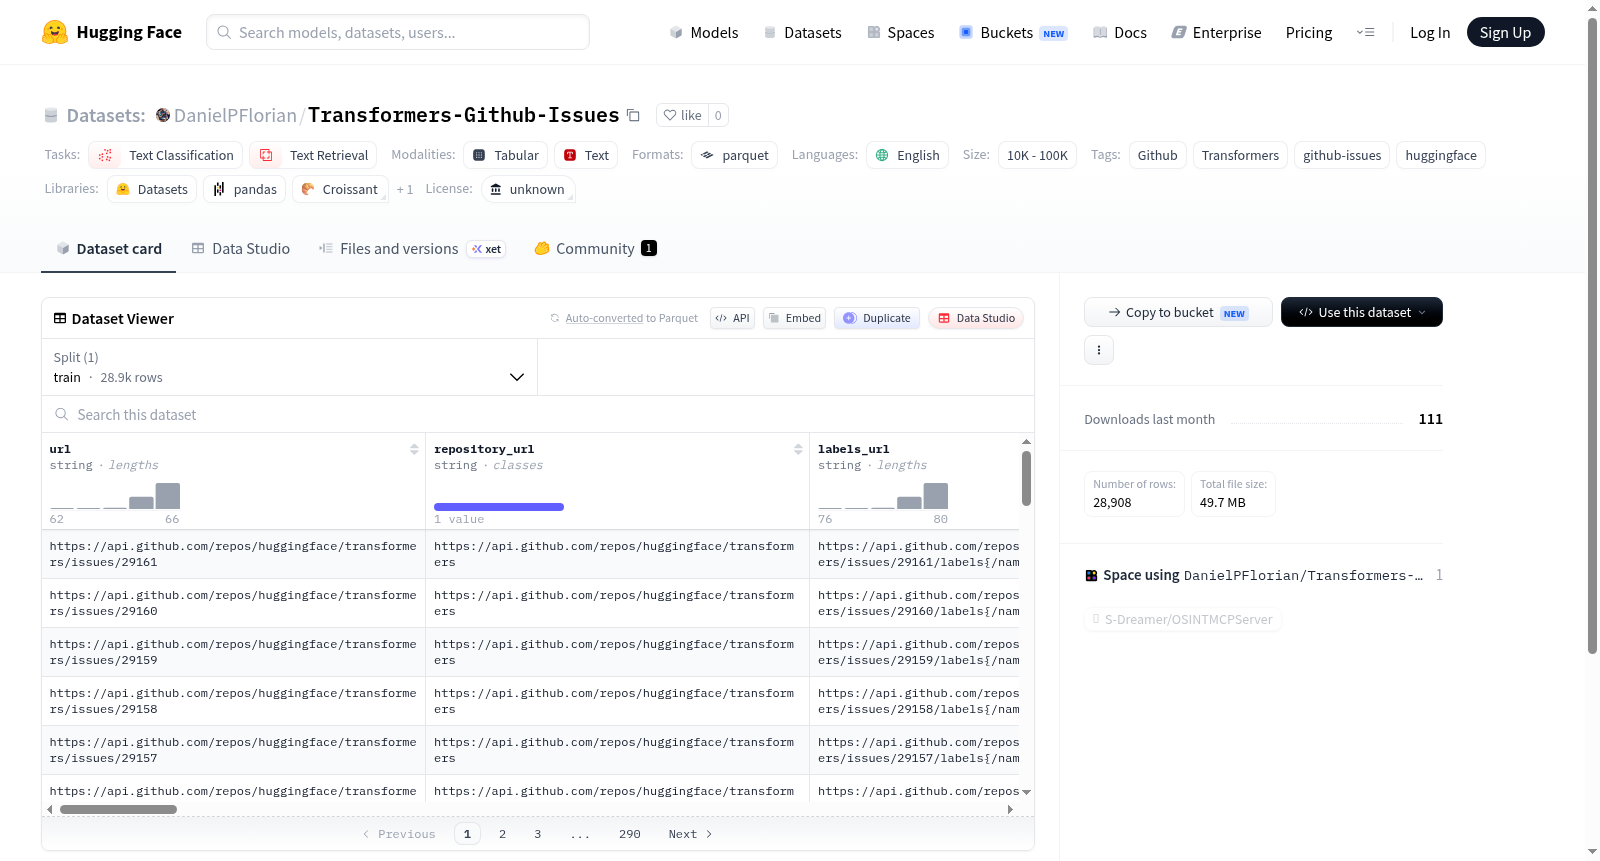Jump to page 290
Viewport: 1600px width, 861px height.
(629, 834)
